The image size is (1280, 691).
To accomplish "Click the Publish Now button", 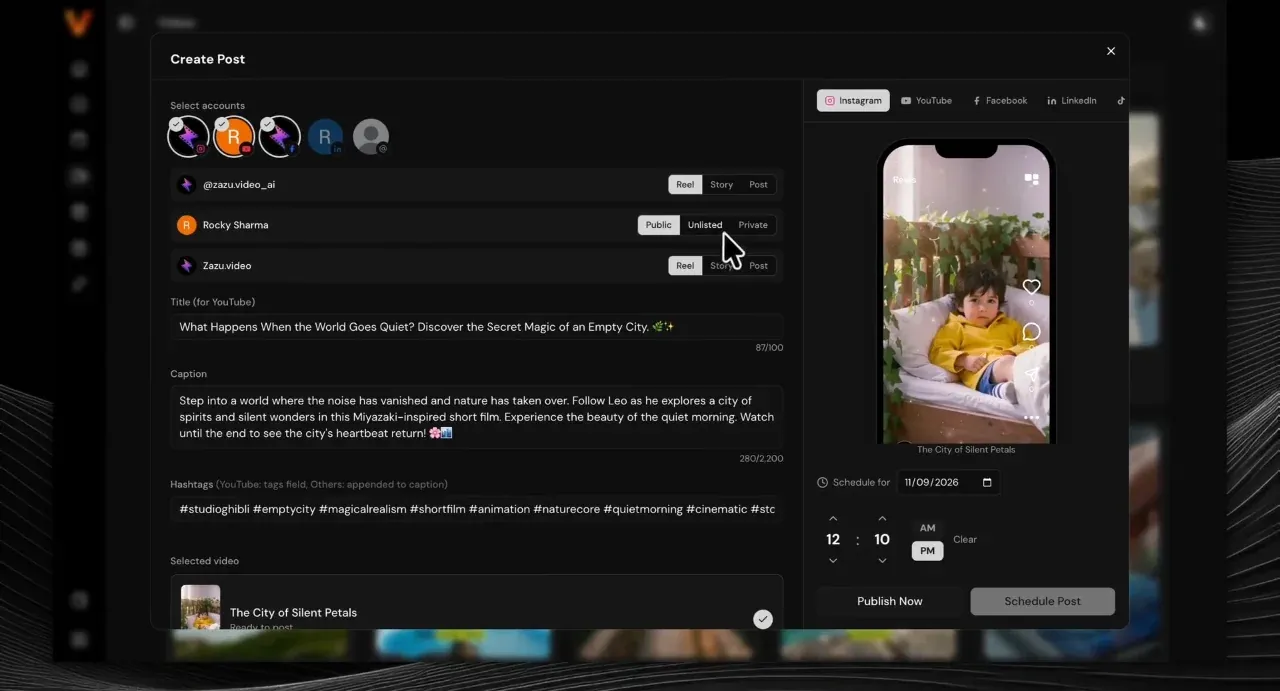I will pyautogui.click(x=890, y=601).
